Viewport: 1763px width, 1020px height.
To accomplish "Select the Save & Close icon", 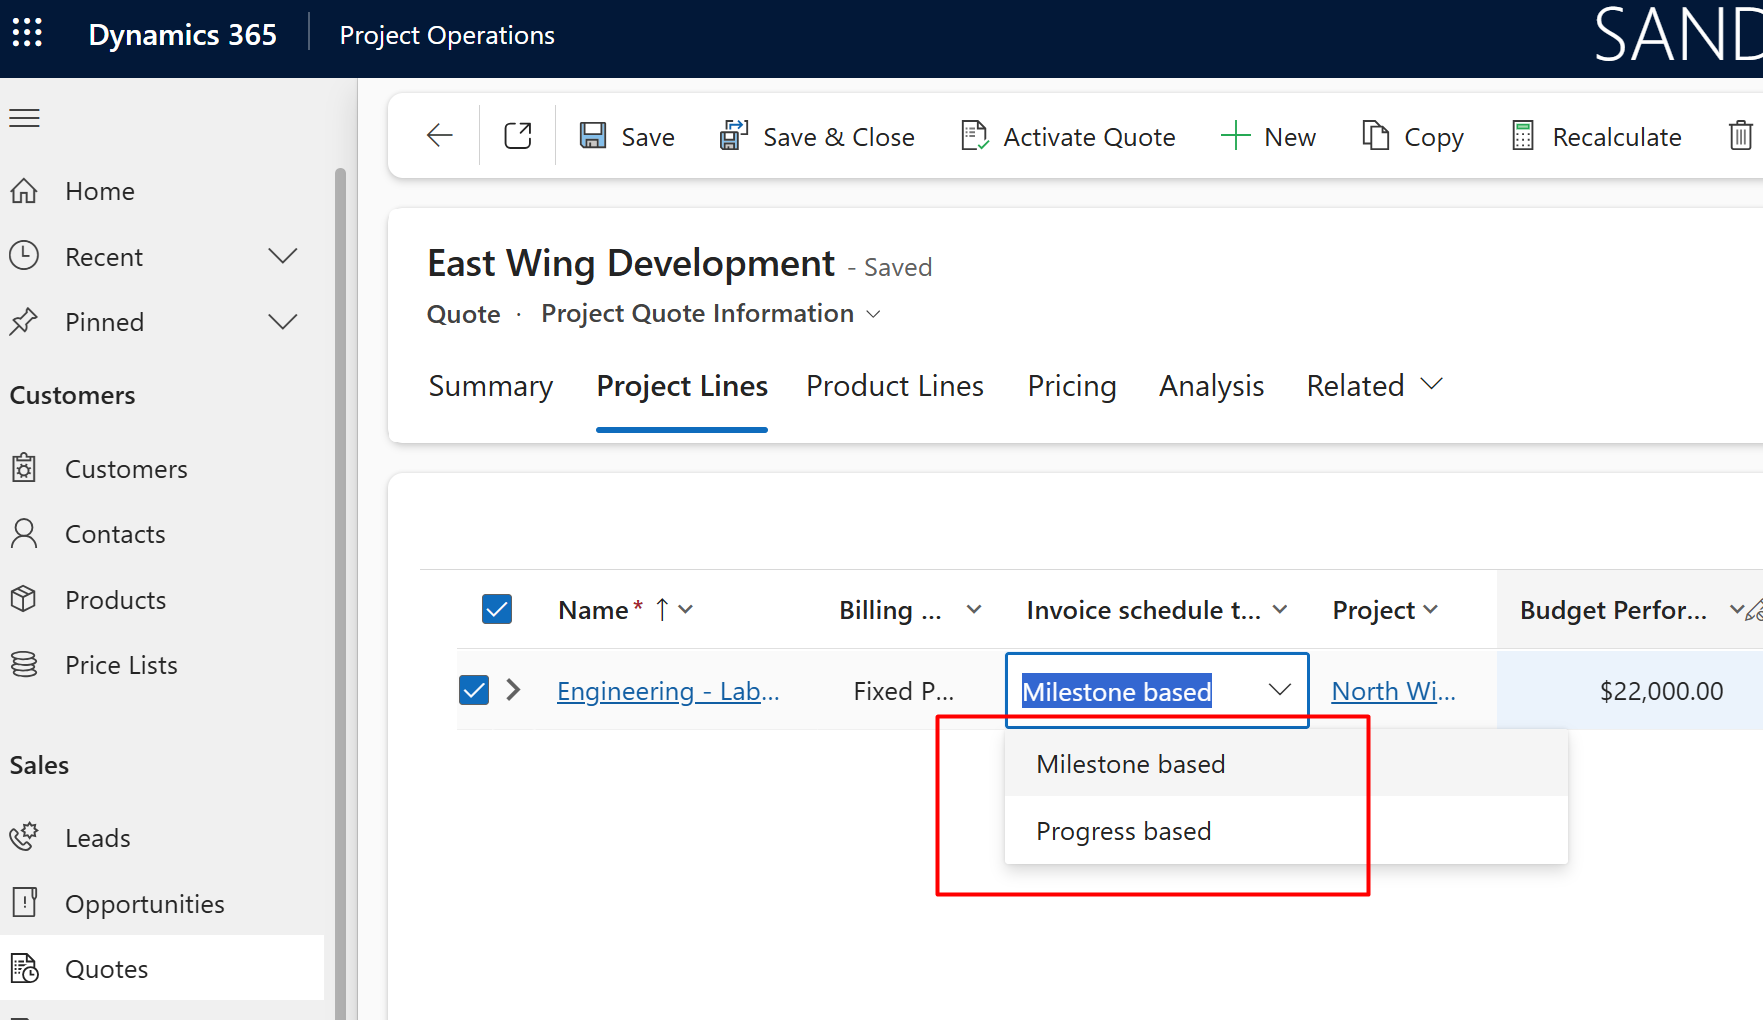I will click(x=732, y=135).
